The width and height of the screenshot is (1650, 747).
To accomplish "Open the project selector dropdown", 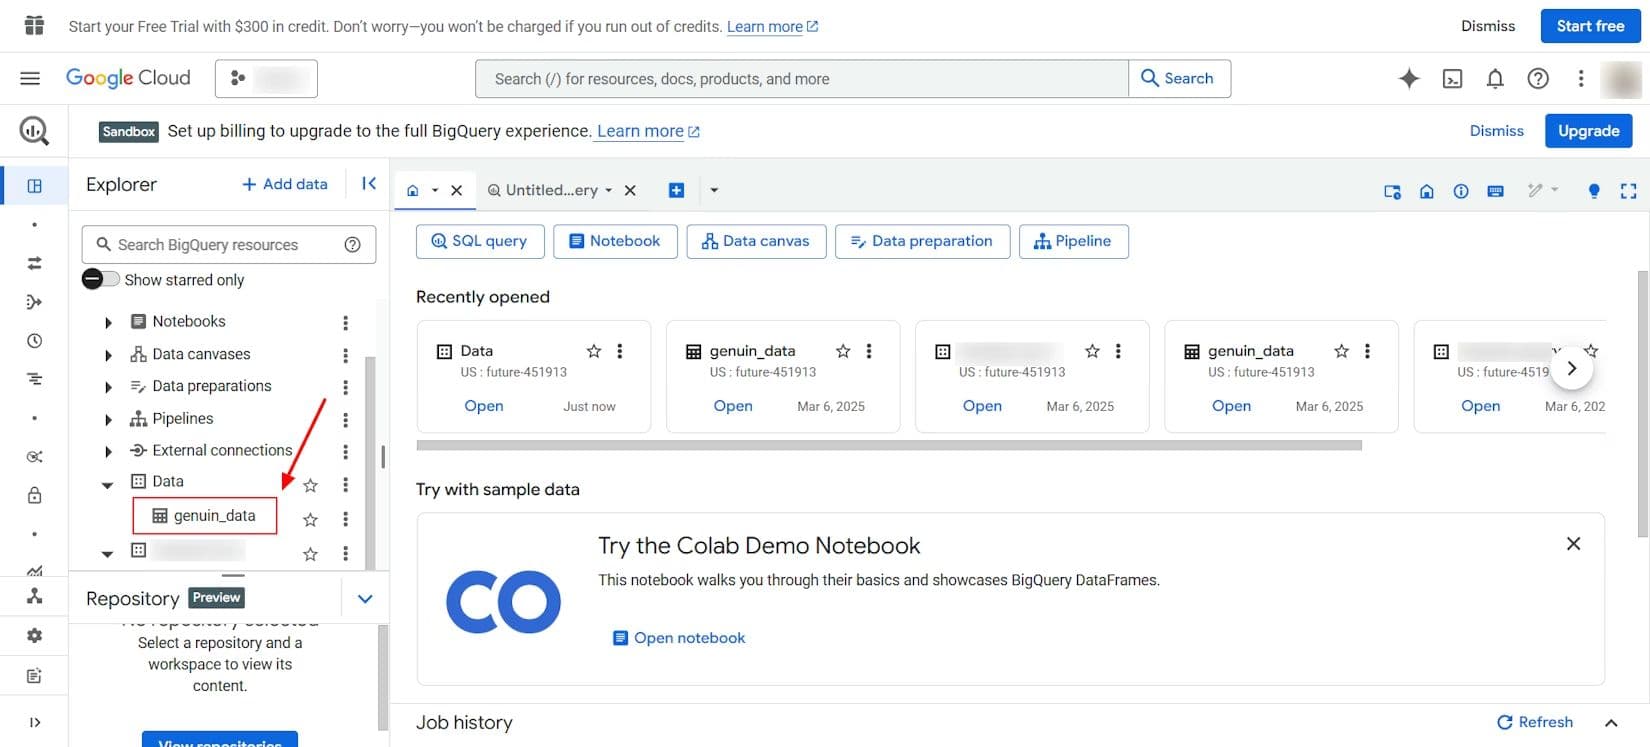I will [x=266, y=78].
